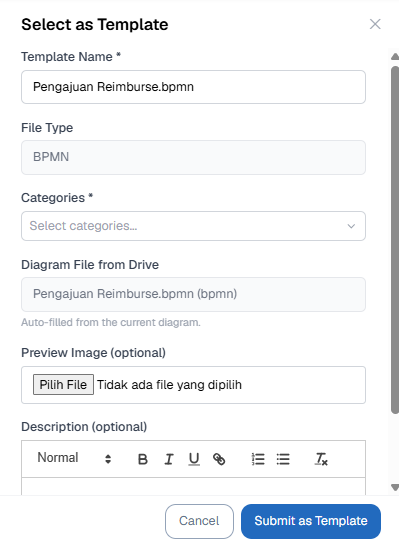Apply bold formatting in description editor
Viewport: 399px width, 554px height.
pos(142,459)
